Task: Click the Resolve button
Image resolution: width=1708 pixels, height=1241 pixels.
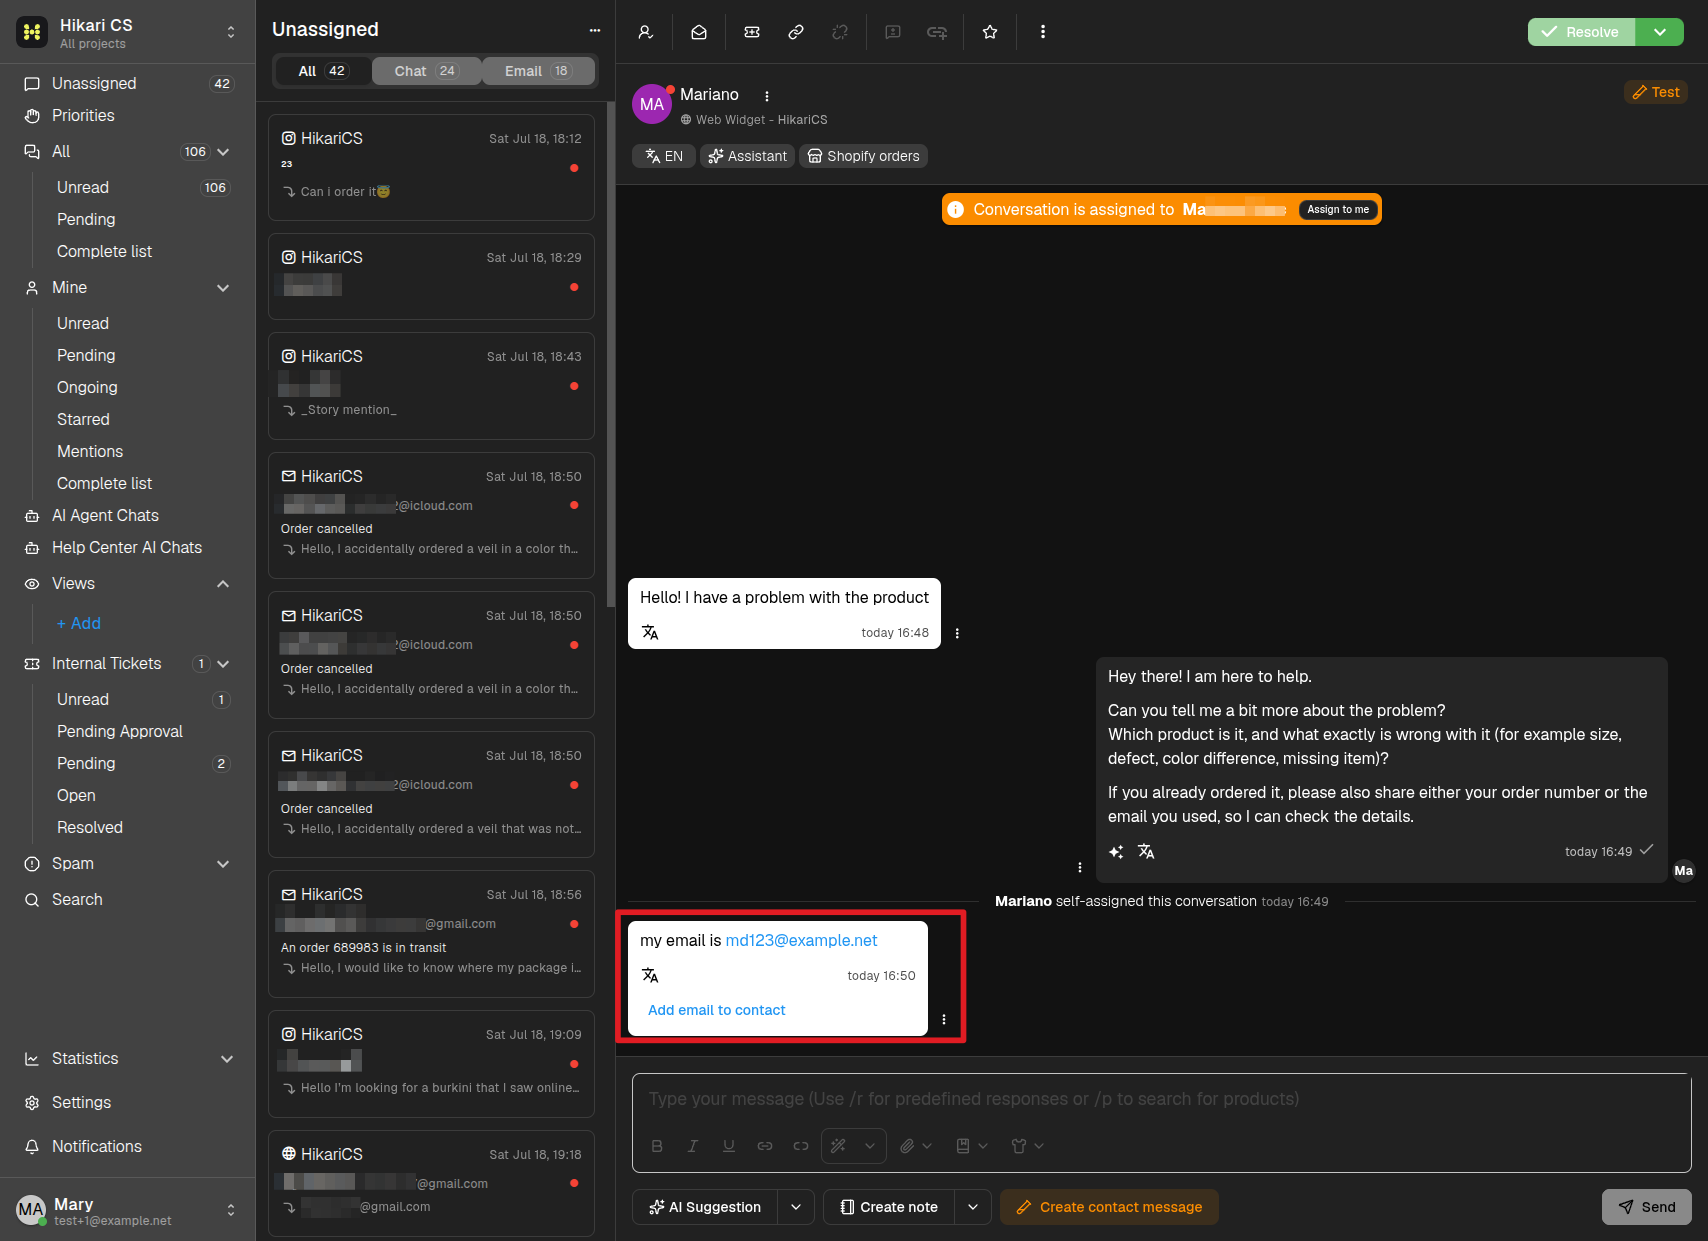Action: pos(1581,32)
